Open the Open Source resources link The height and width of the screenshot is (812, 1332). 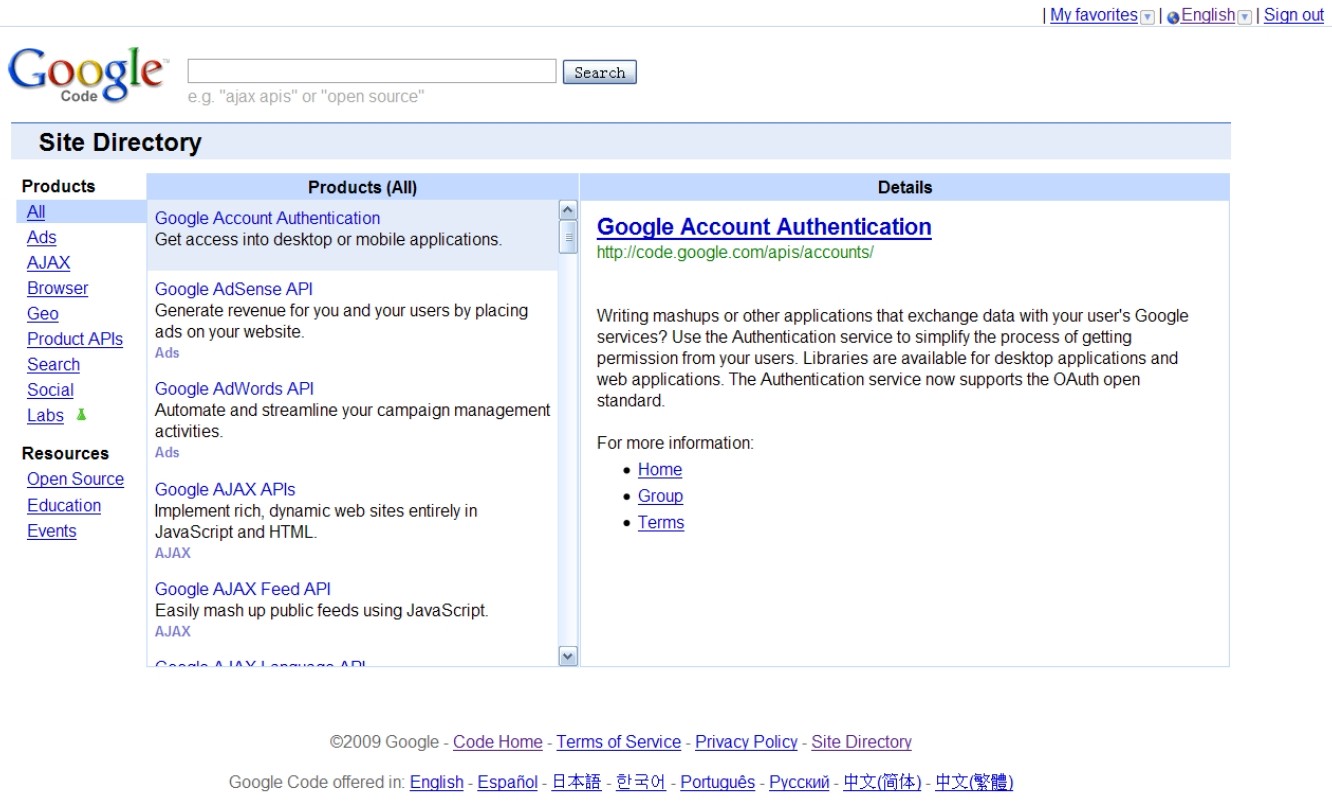[76, 479]
